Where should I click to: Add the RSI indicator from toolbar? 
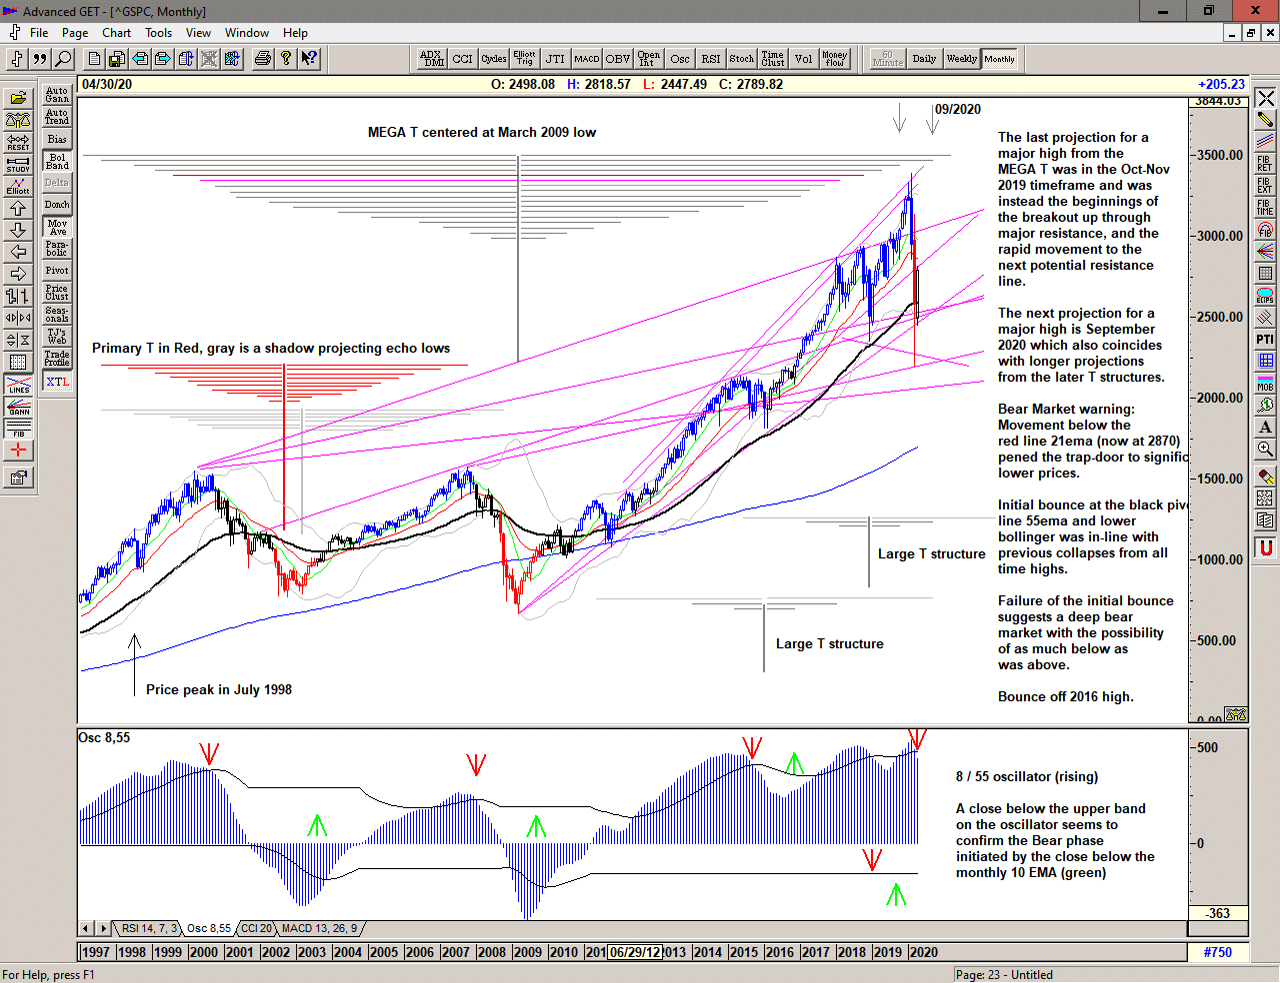pos(710,59)
